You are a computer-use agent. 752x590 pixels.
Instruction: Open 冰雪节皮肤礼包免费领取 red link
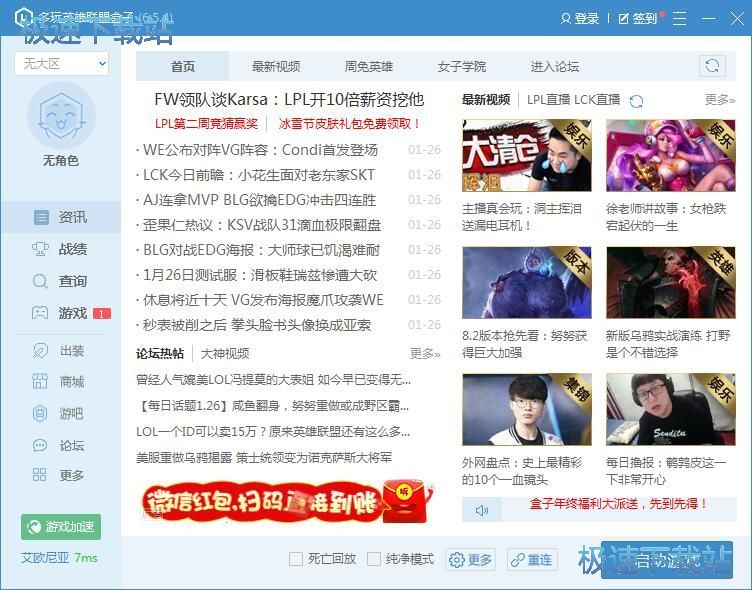tap(350, 124)
